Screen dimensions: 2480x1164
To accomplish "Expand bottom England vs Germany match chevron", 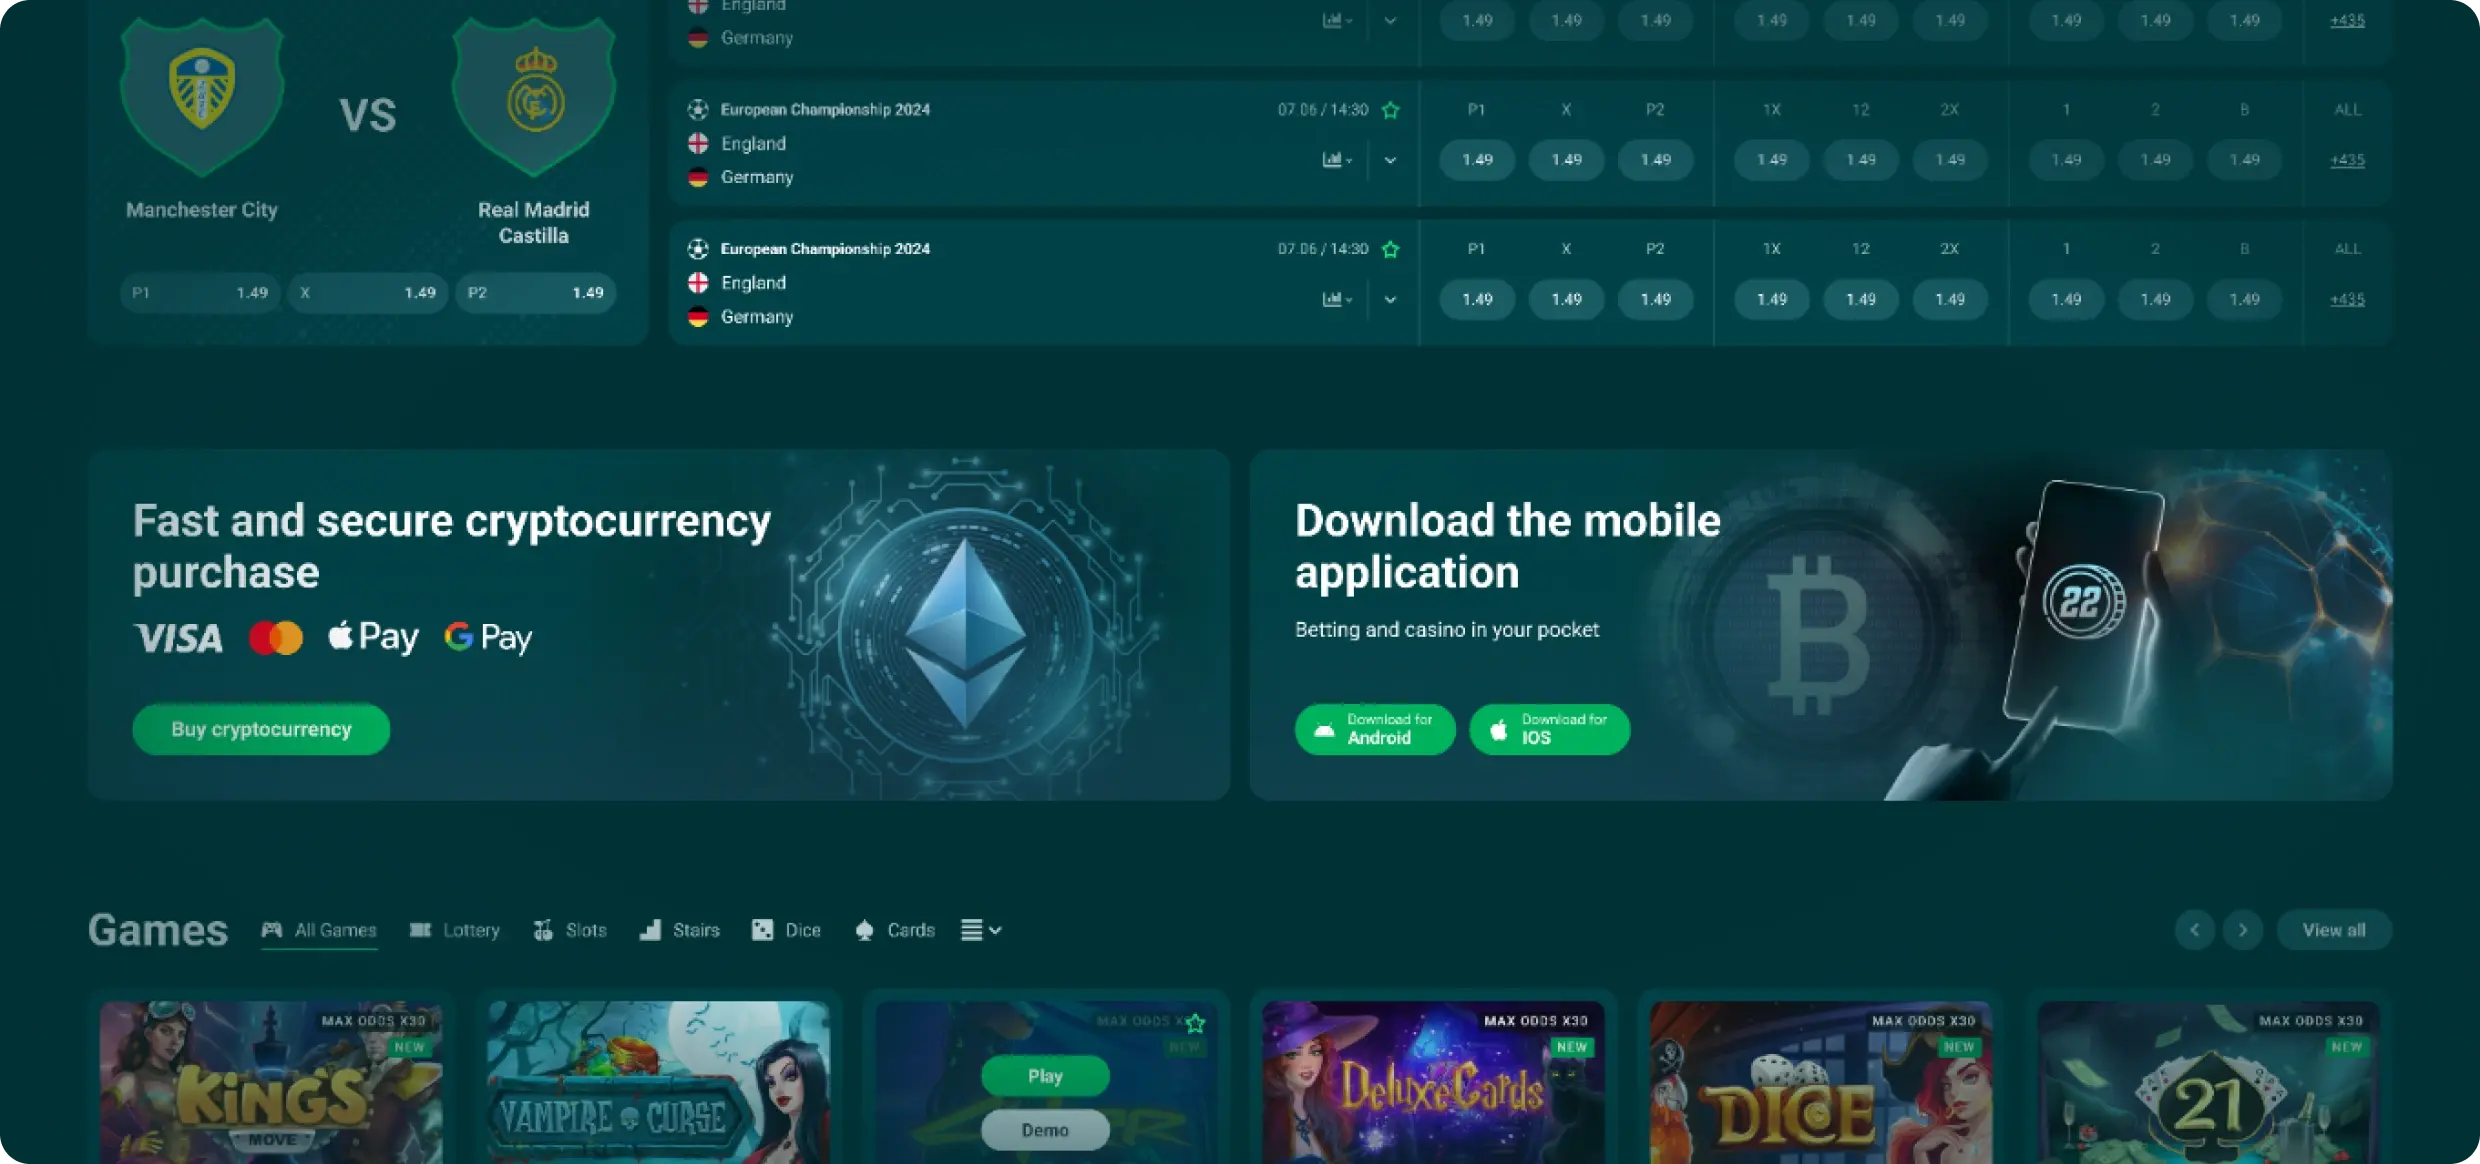I will pos(1390,299).
